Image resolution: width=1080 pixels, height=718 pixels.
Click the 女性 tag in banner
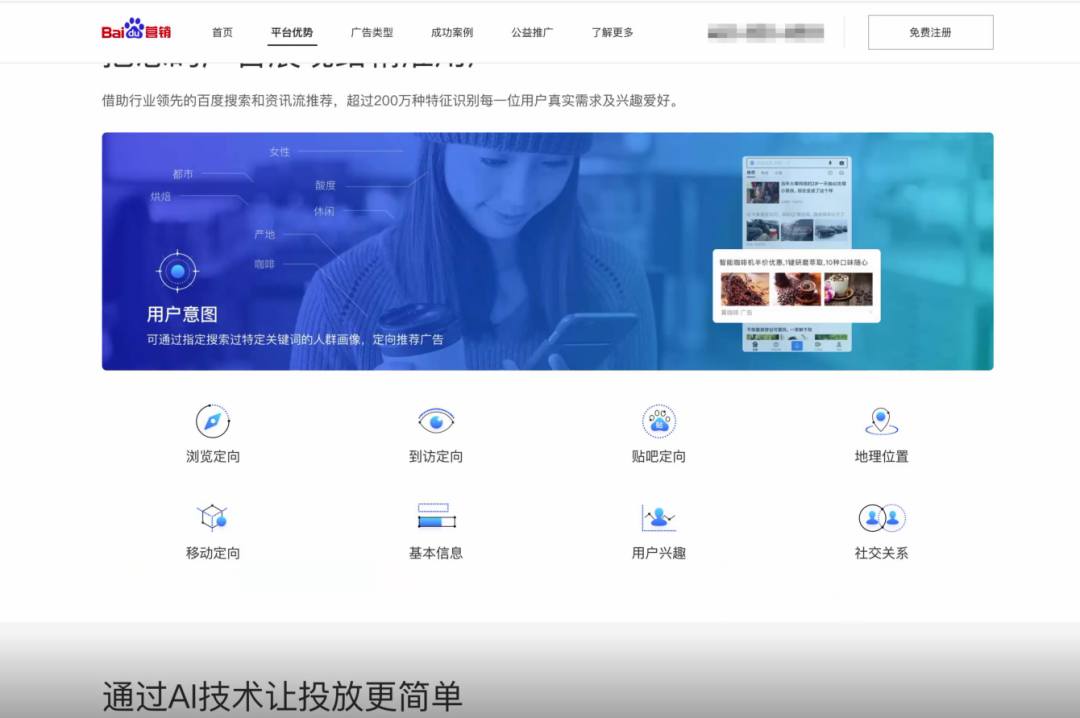pos(280,152)
